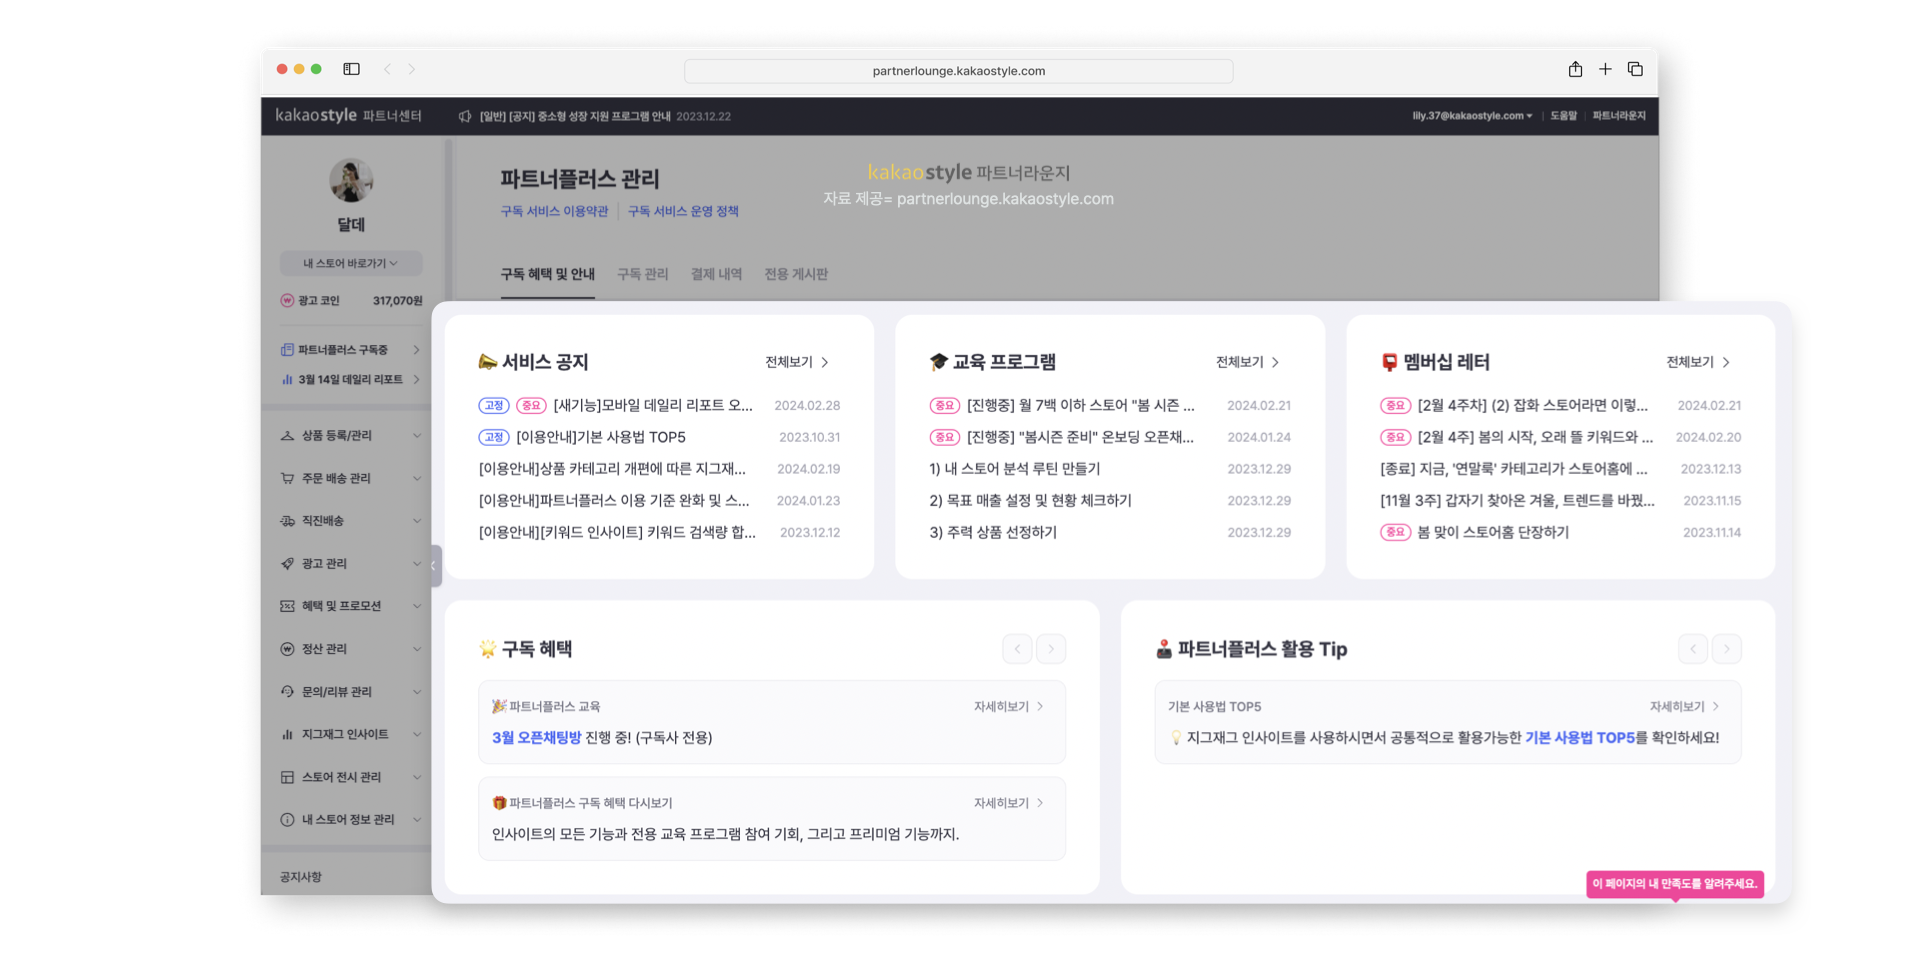Click the 상품 등록/관리 hanger icon

click(x=287, y=436)
